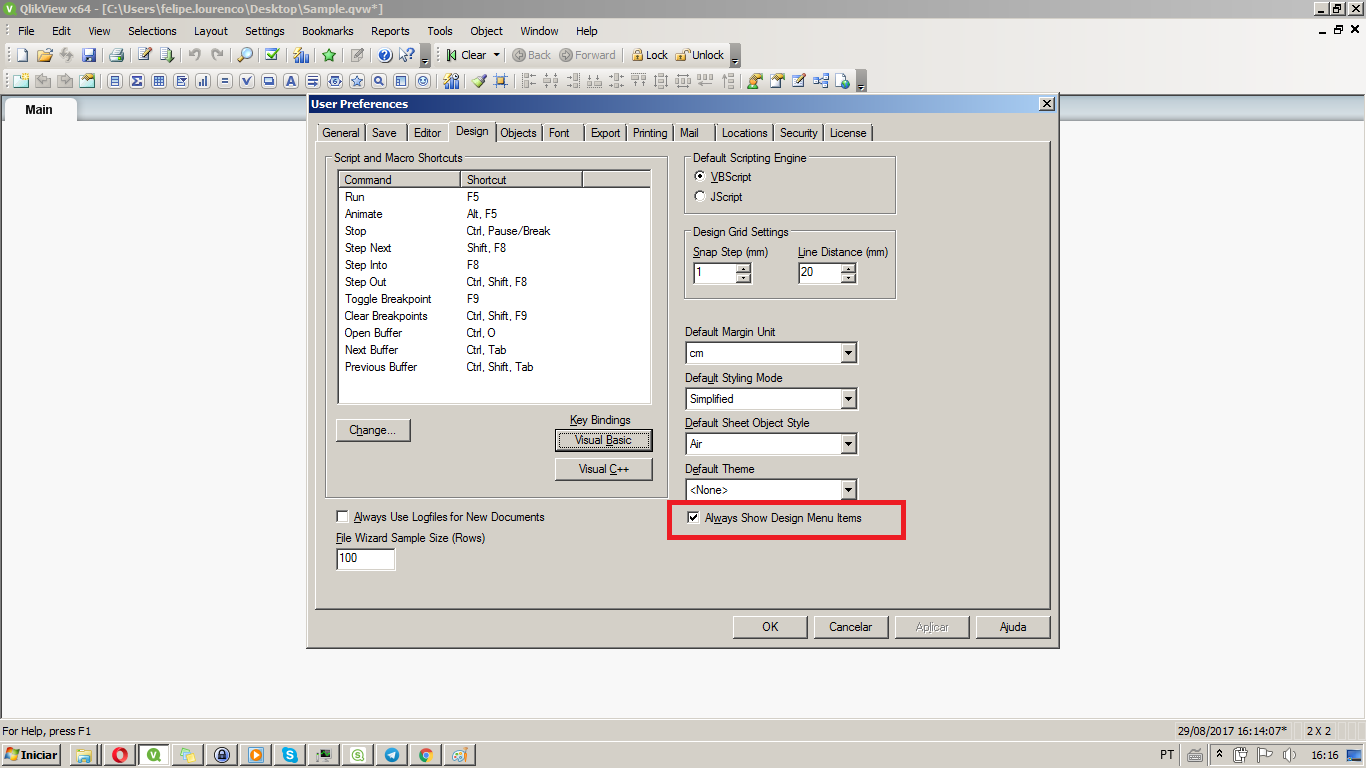Switch to the License preferences tab
This screenshot has height=768, width=1366.
(x=848, y=133)
